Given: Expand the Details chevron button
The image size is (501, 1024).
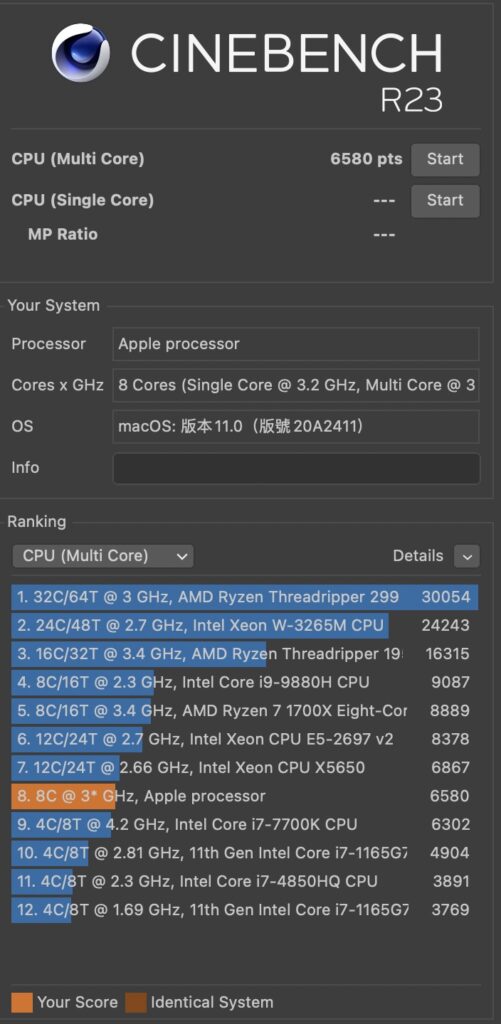Looking at the screenshot, I should click(x=467, y=557).
